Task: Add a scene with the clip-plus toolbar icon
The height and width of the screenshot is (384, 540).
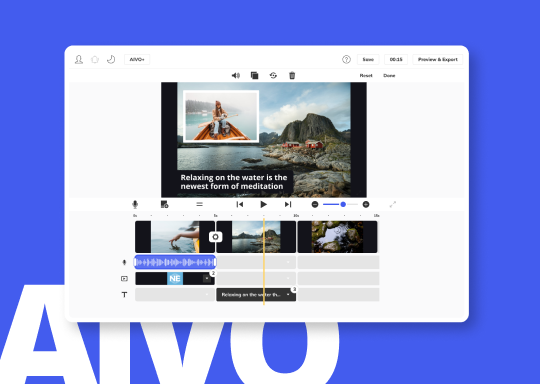Action: (165, 205)
